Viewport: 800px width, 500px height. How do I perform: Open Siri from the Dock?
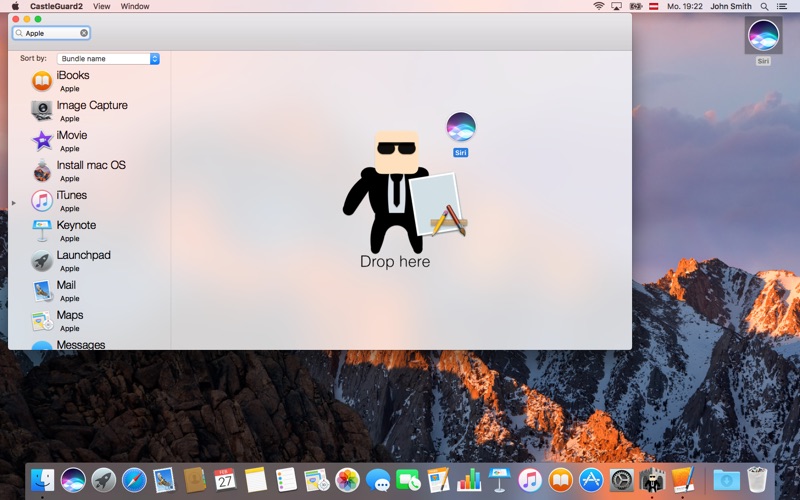(x=73, y=480)
